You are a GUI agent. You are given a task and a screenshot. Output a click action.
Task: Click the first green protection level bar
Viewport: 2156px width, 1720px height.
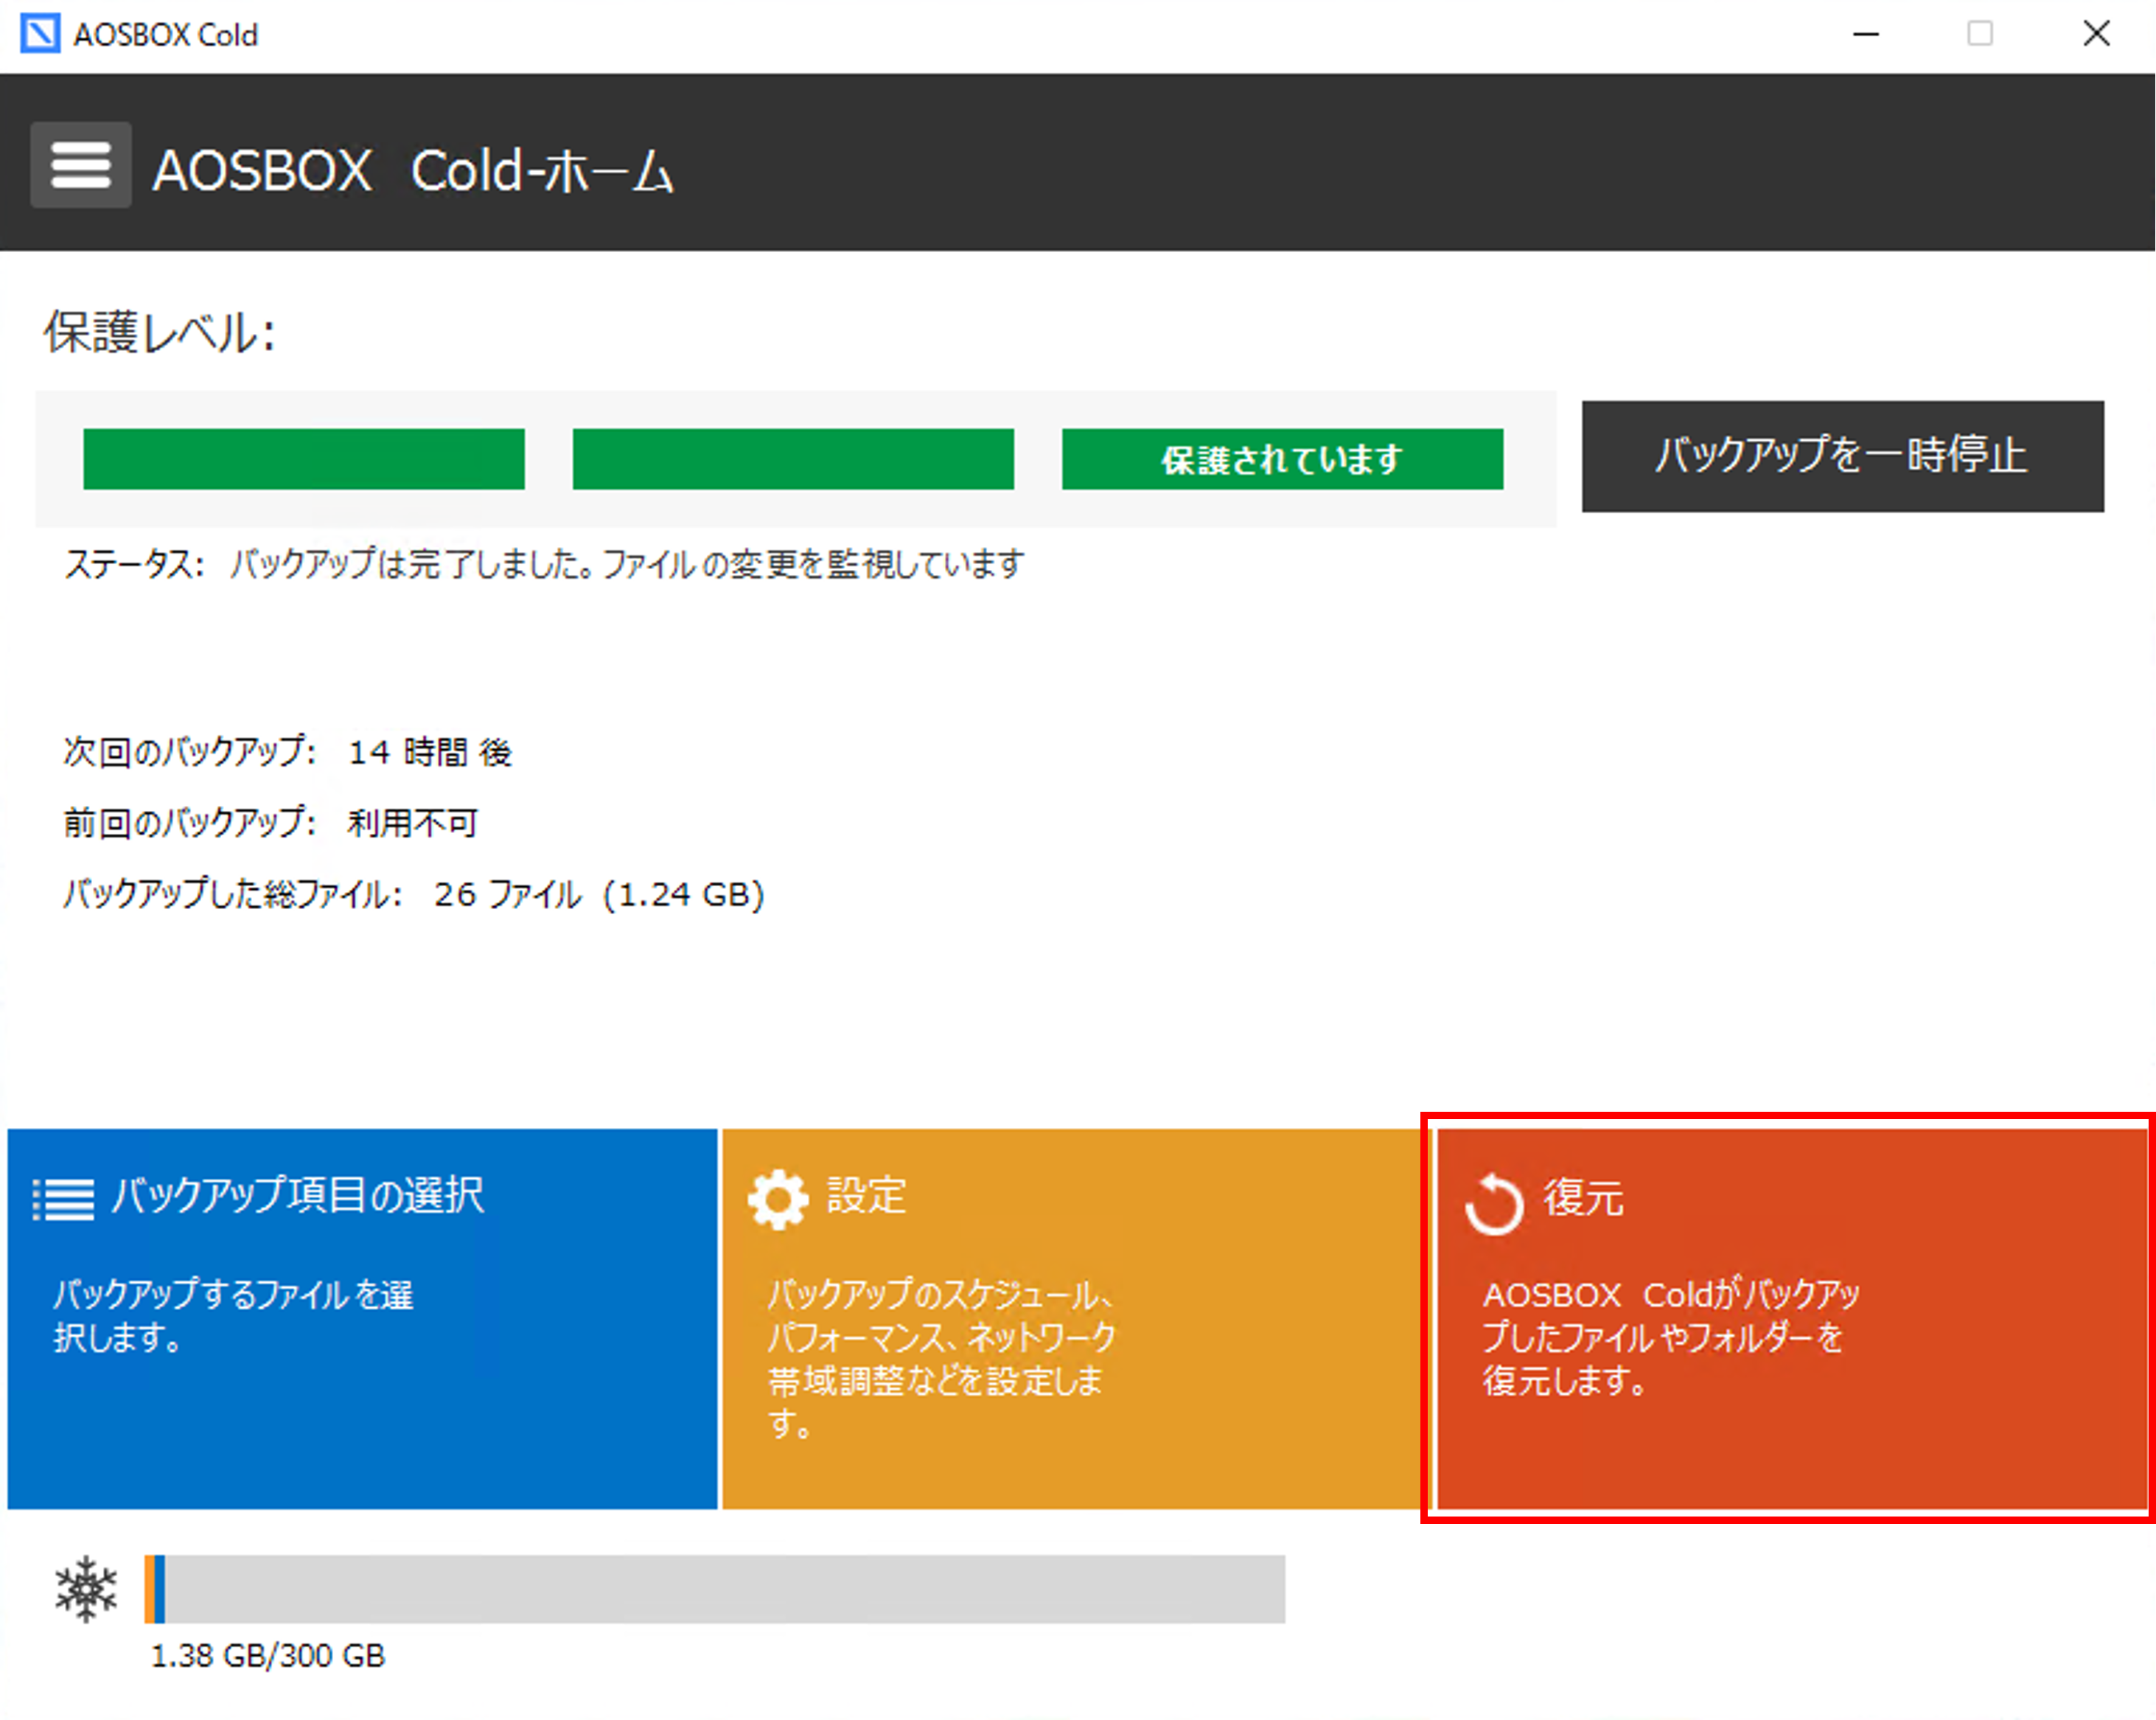[x=304, y=459]
